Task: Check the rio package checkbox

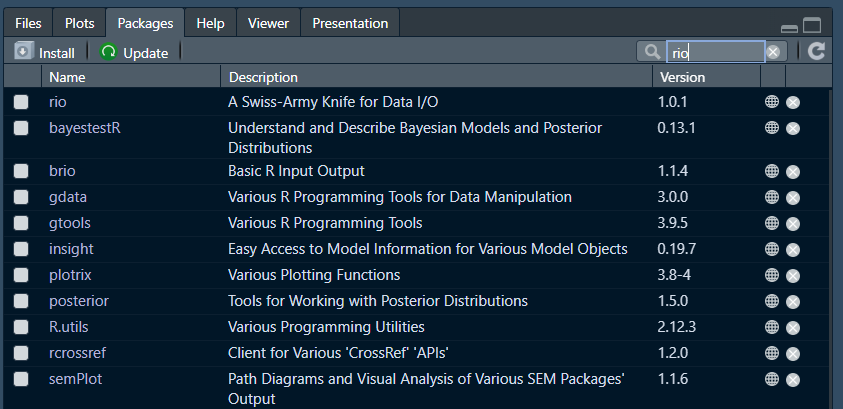Action: click(x=21, y=101)
